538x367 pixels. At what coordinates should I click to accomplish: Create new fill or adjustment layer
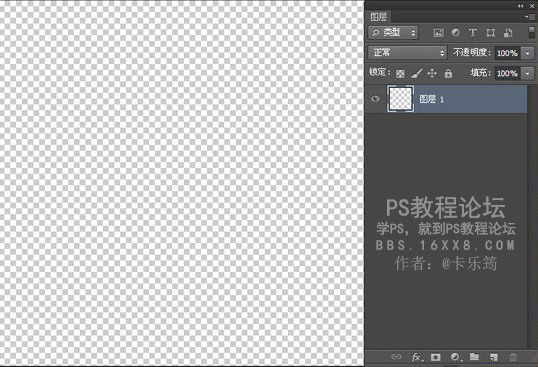pyautogui.click(x=455, y=357)
